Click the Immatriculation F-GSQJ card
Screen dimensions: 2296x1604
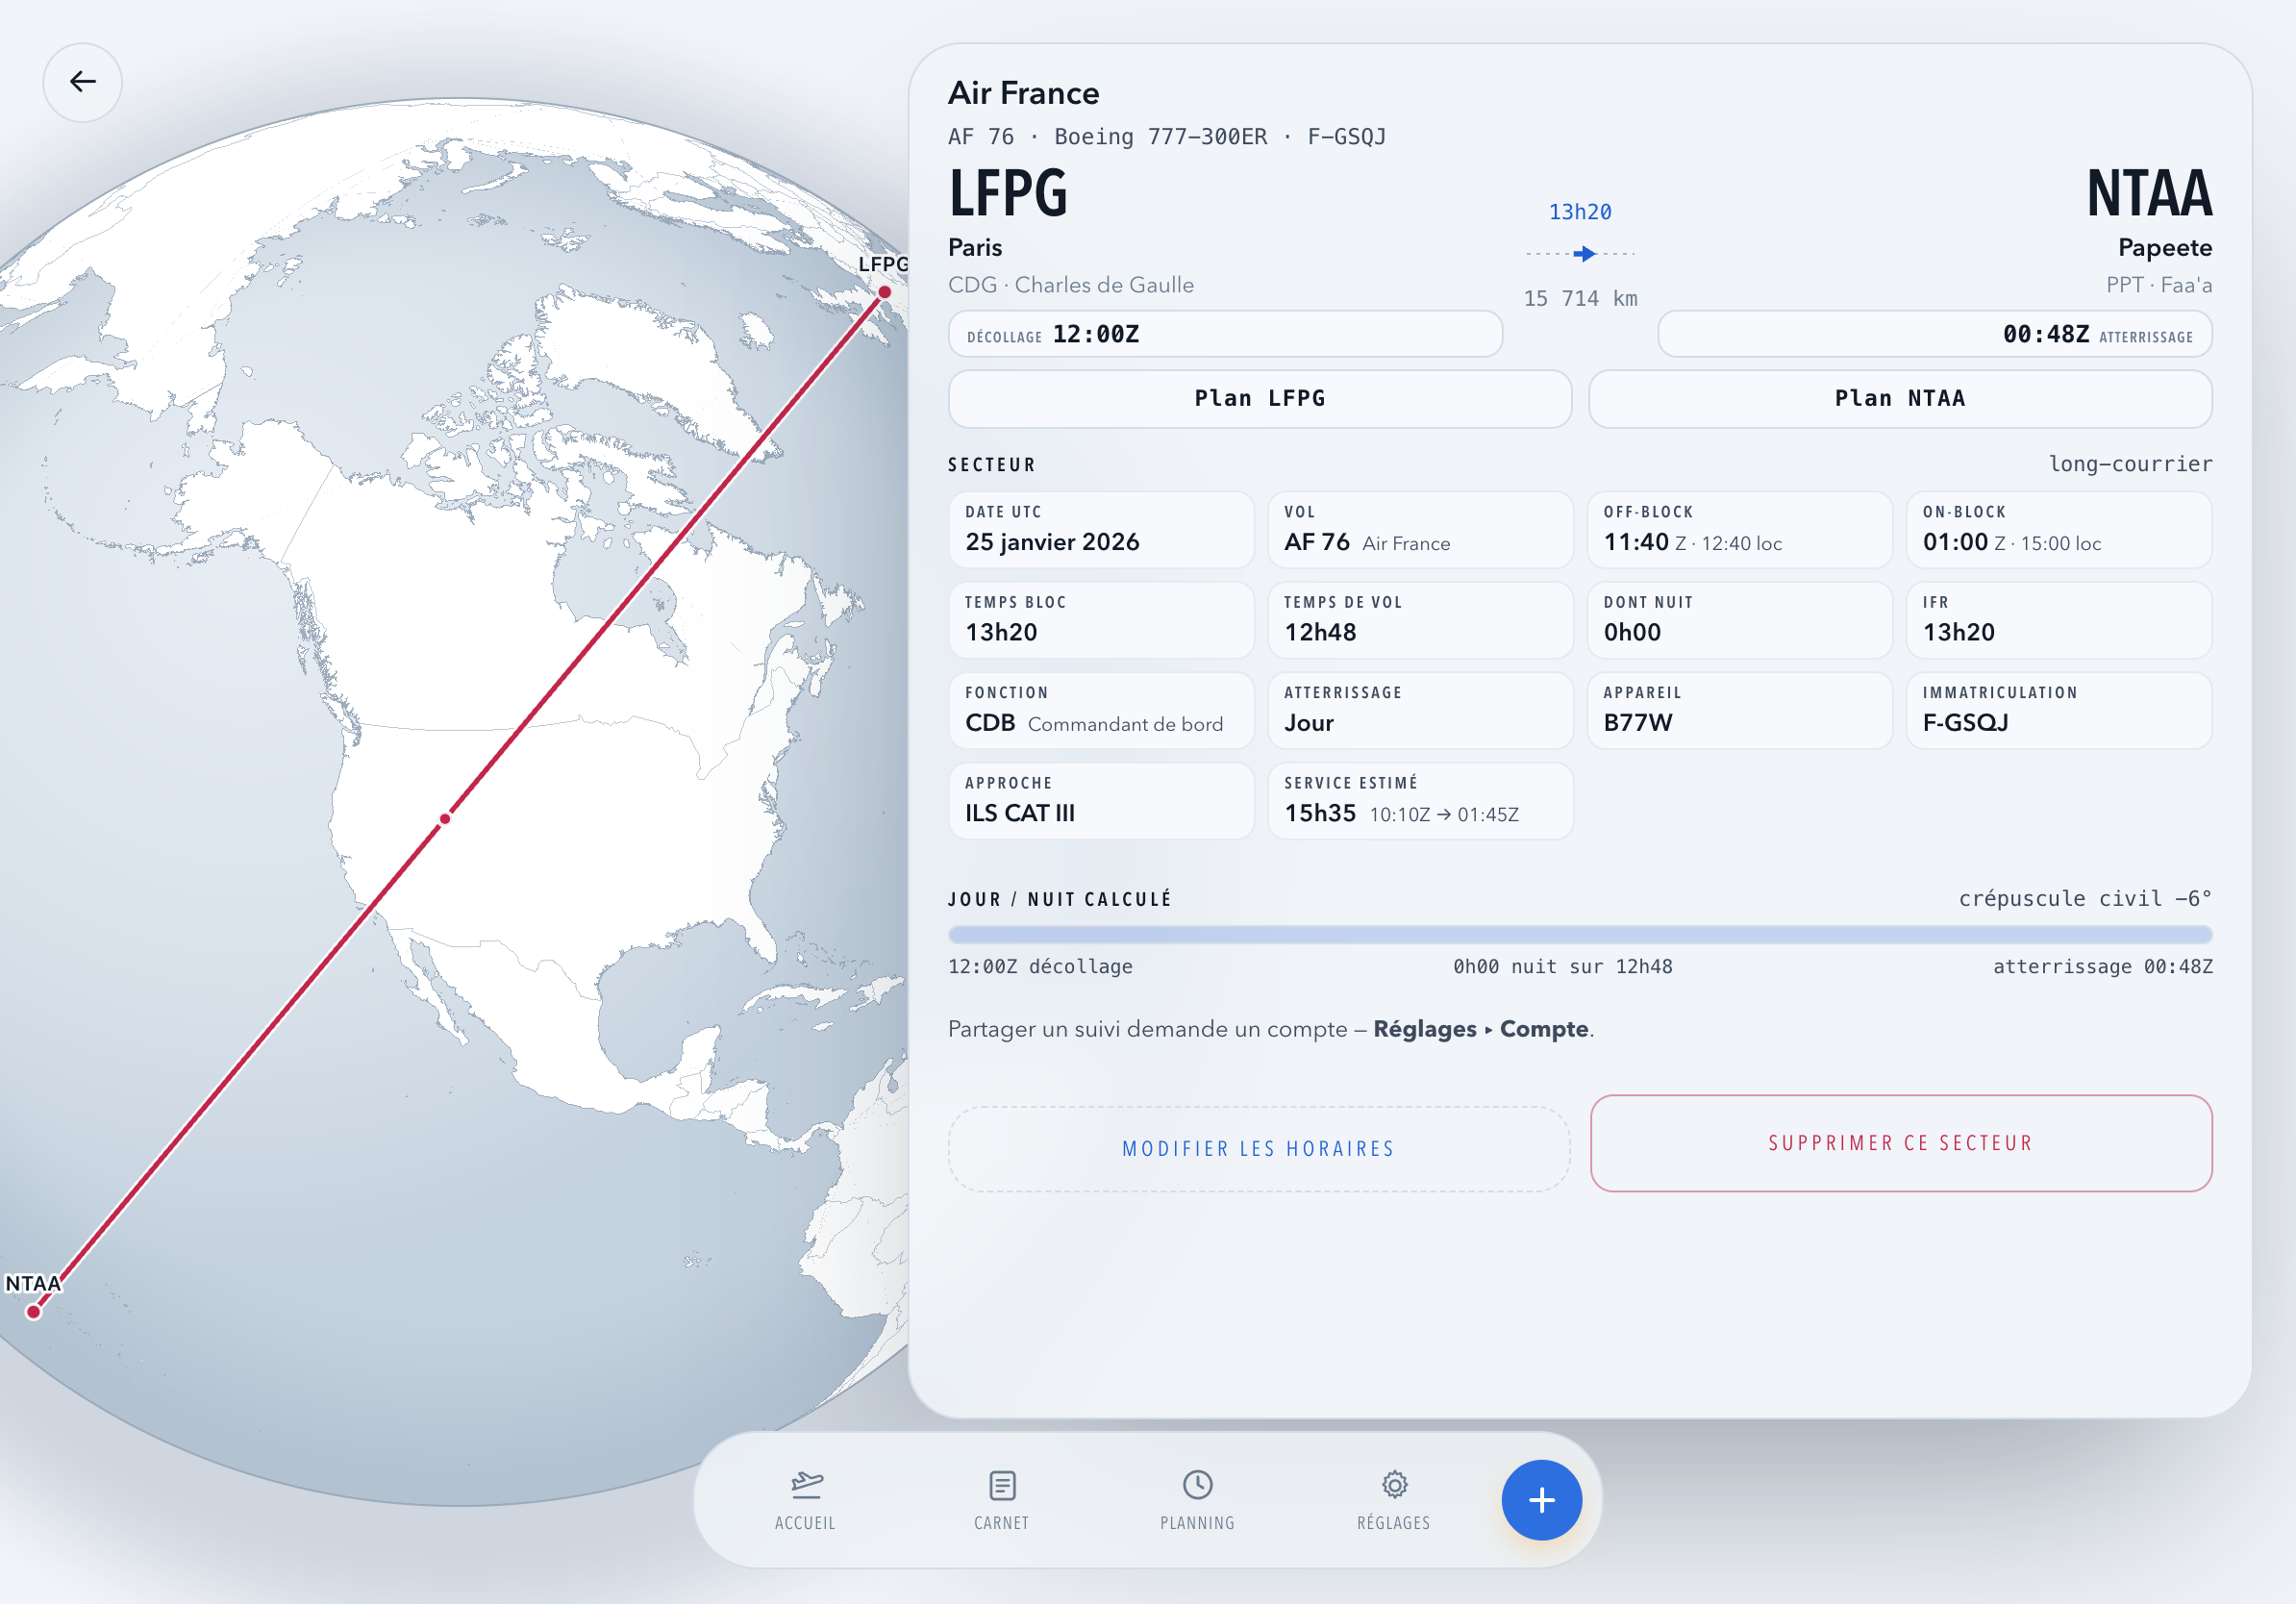coord(2058,710)
